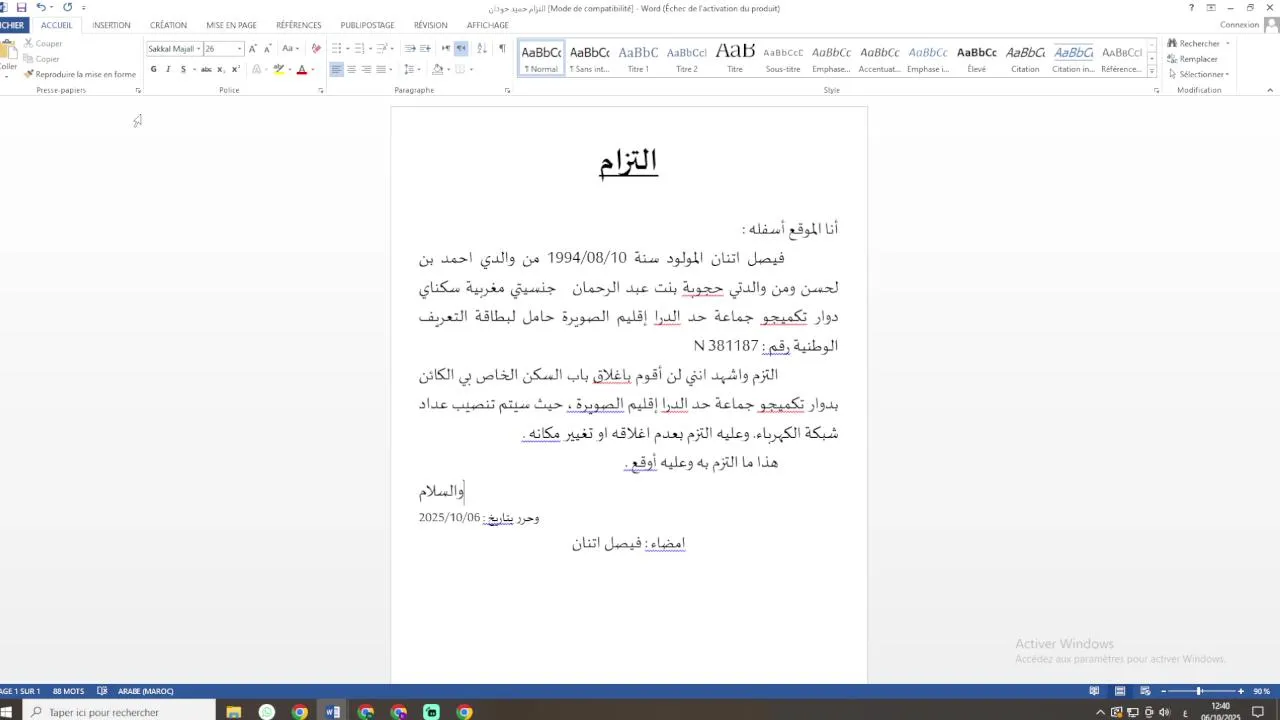Save the document with the floppy icon

[x=21, y=7]
